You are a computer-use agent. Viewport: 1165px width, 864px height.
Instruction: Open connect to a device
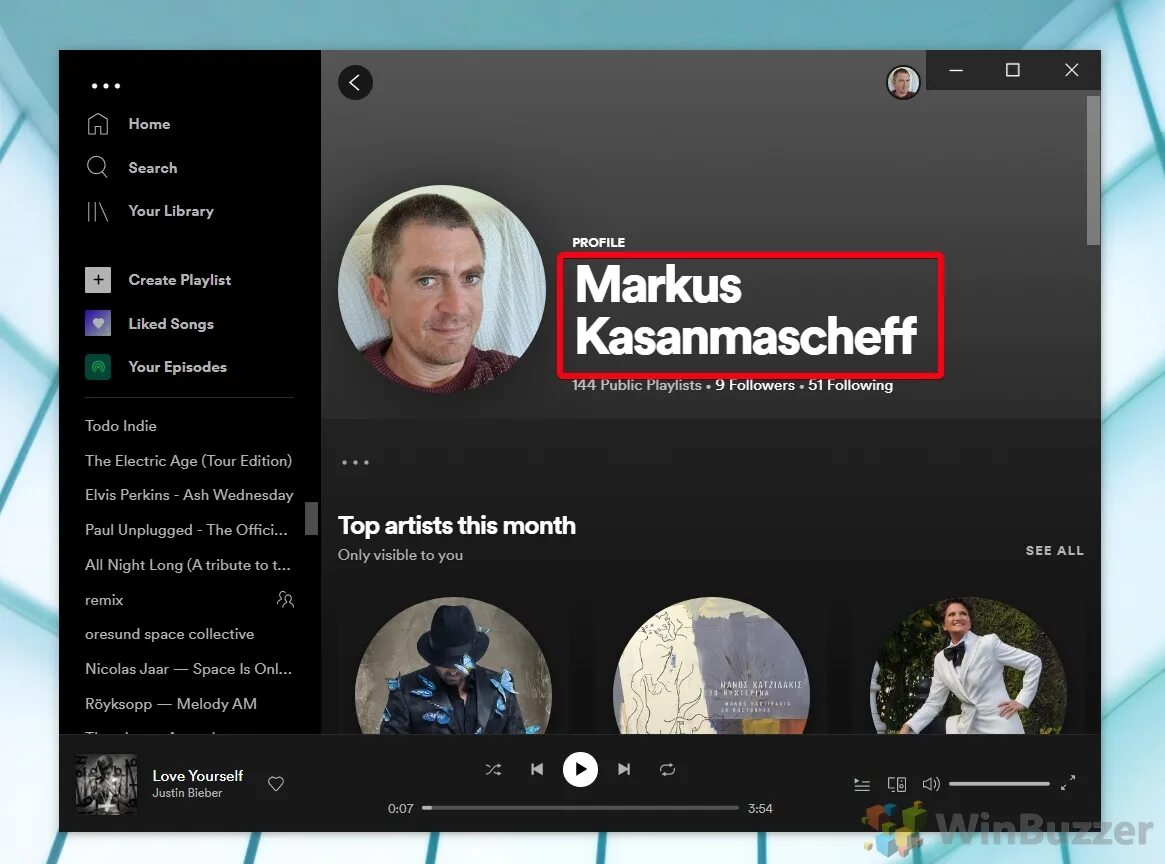(897, 785)
